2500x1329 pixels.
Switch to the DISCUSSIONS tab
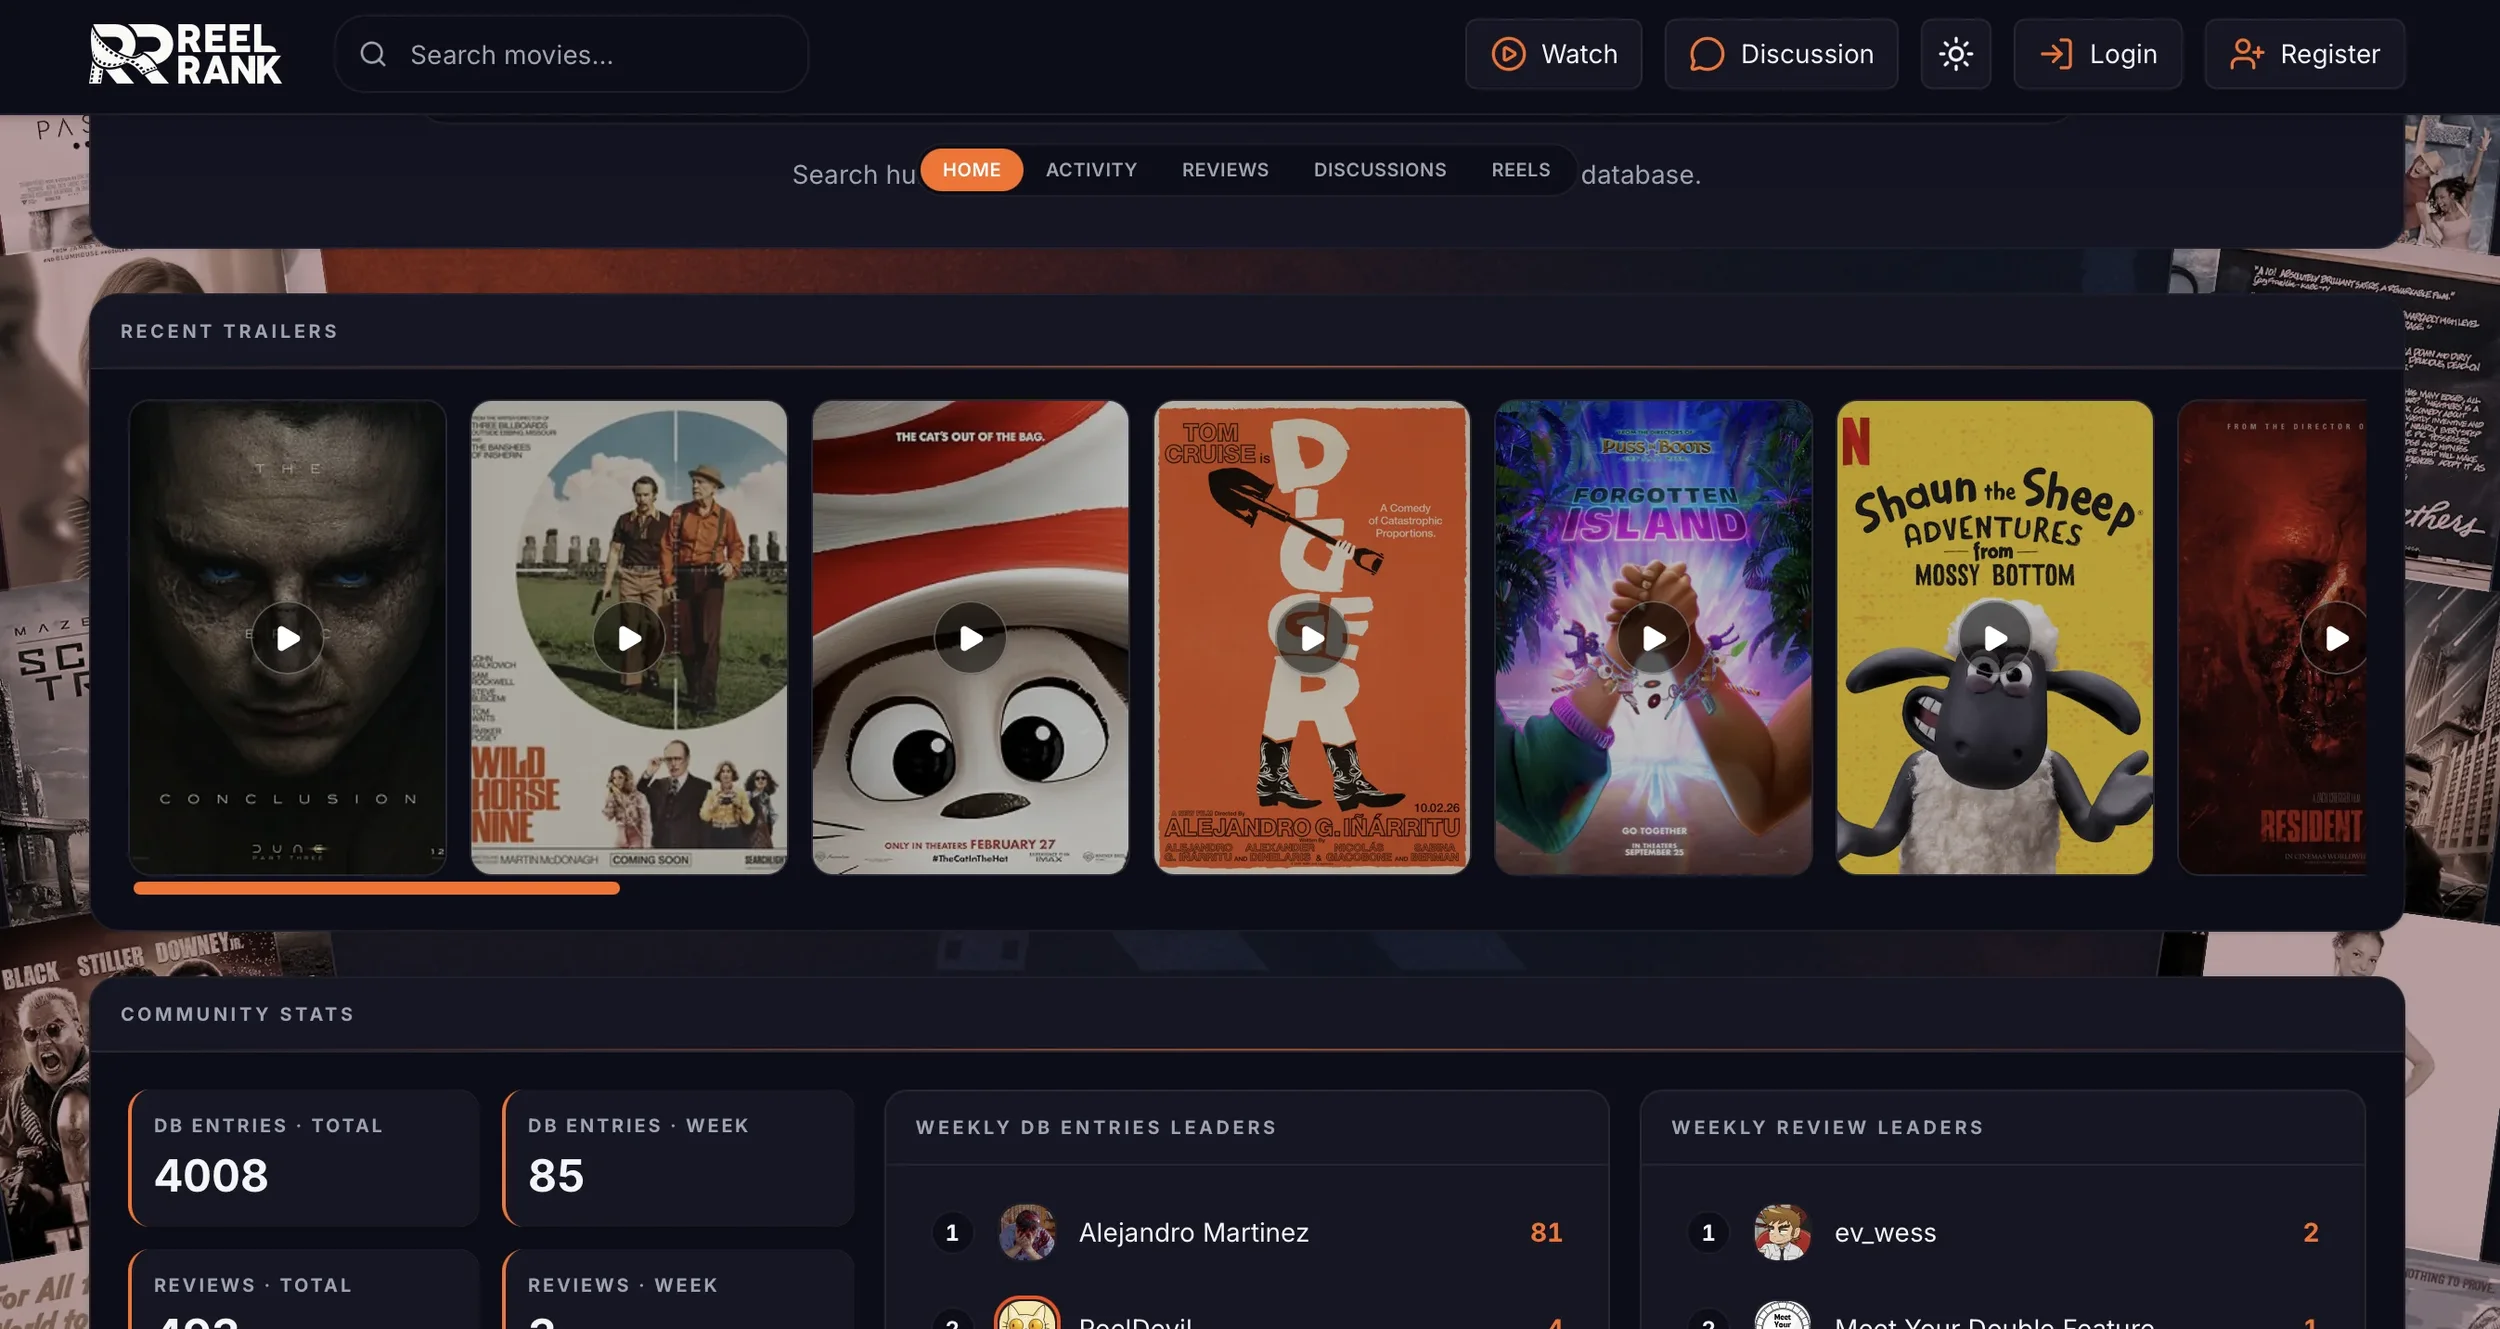pyautogui.click(x=1379, y=170)
